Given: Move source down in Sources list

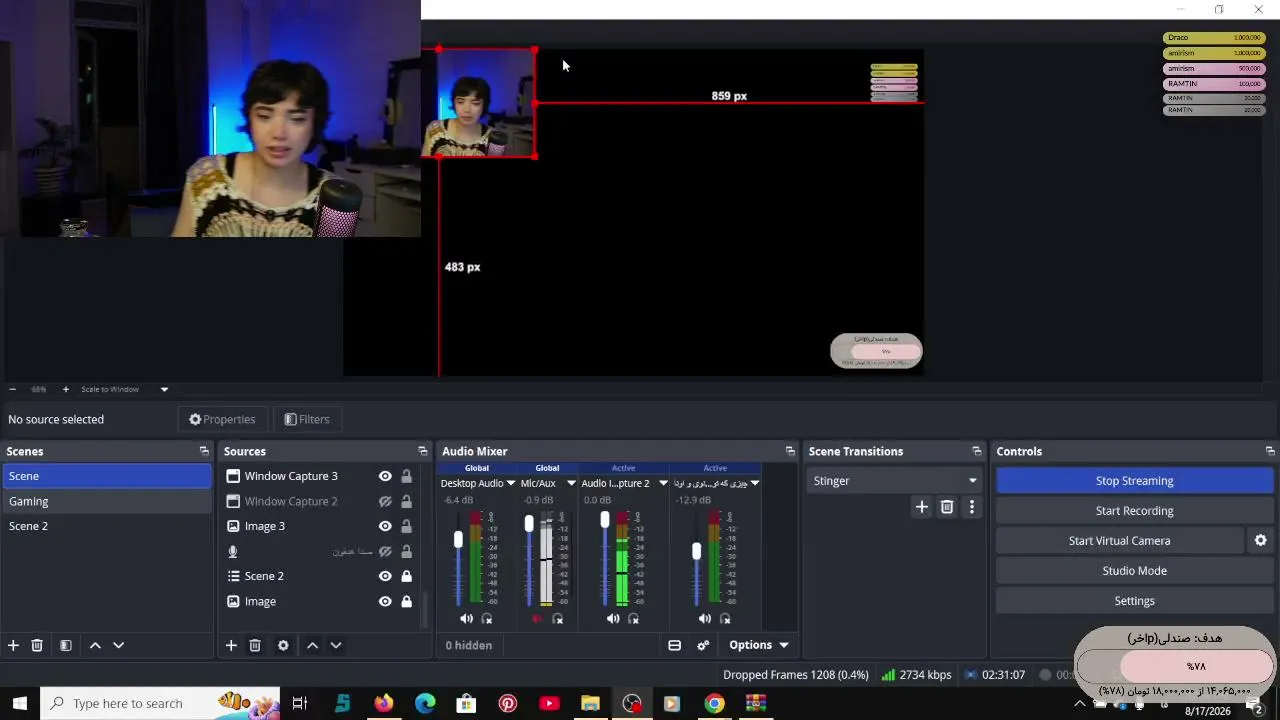Looking at the screenshot, I should 336,646.
